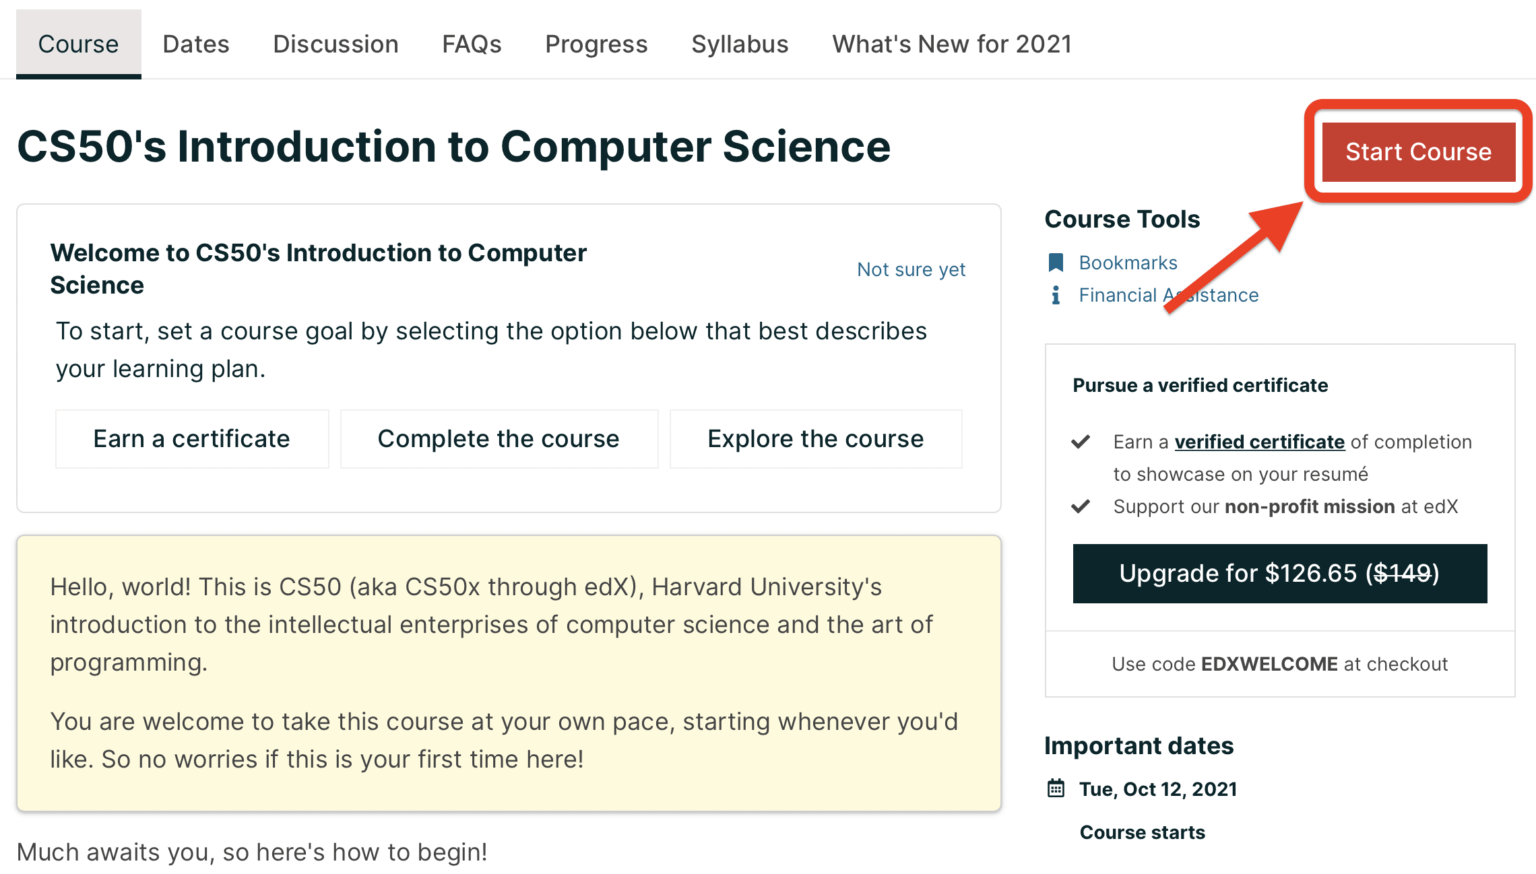
Task: Open Bookmarks from Course Tools
Action: pos(1128,262)
